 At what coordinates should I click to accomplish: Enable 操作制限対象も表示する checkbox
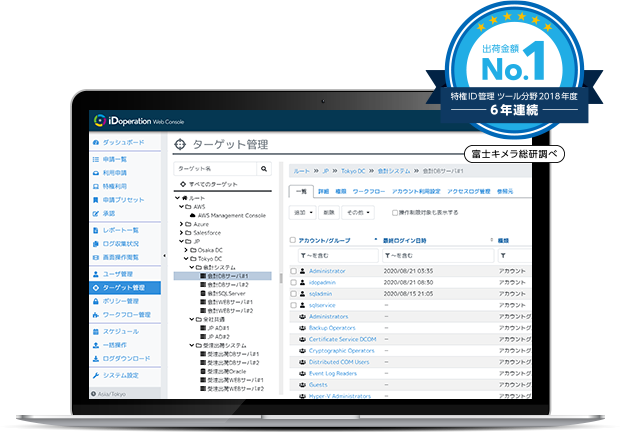tap(395, 213)
